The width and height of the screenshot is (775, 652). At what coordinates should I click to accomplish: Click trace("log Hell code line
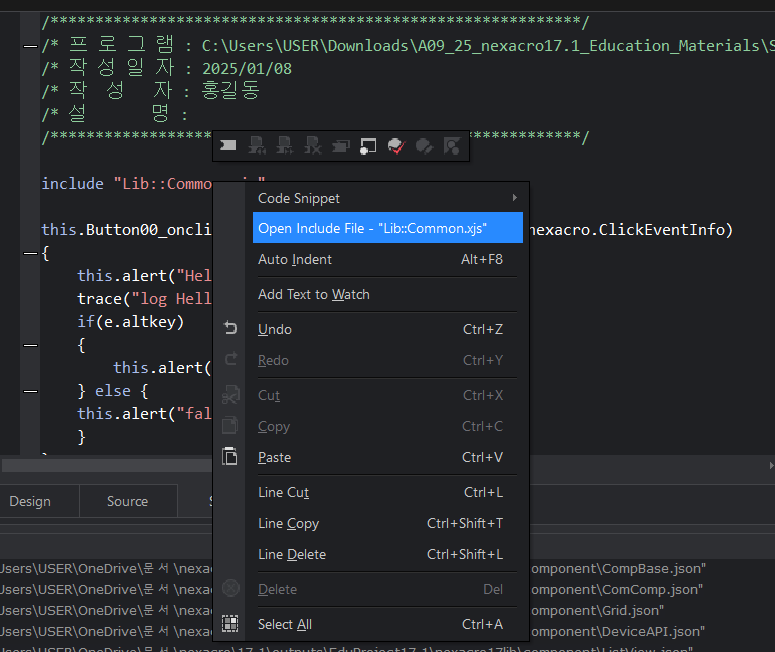pyautogui.click(x=144, y=299)
